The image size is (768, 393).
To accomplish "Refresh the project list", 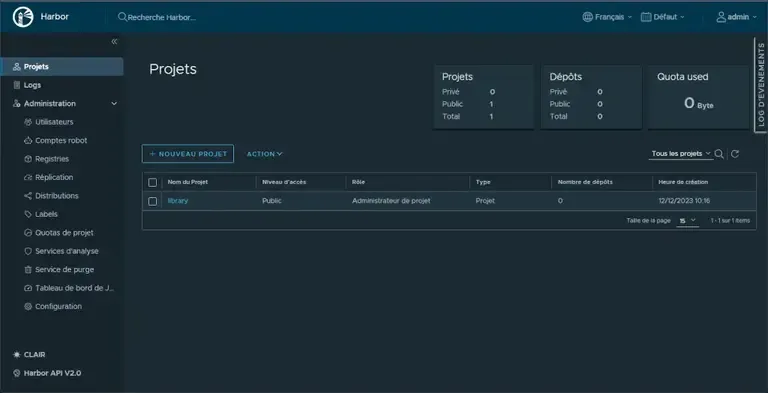I will (735, 154).
